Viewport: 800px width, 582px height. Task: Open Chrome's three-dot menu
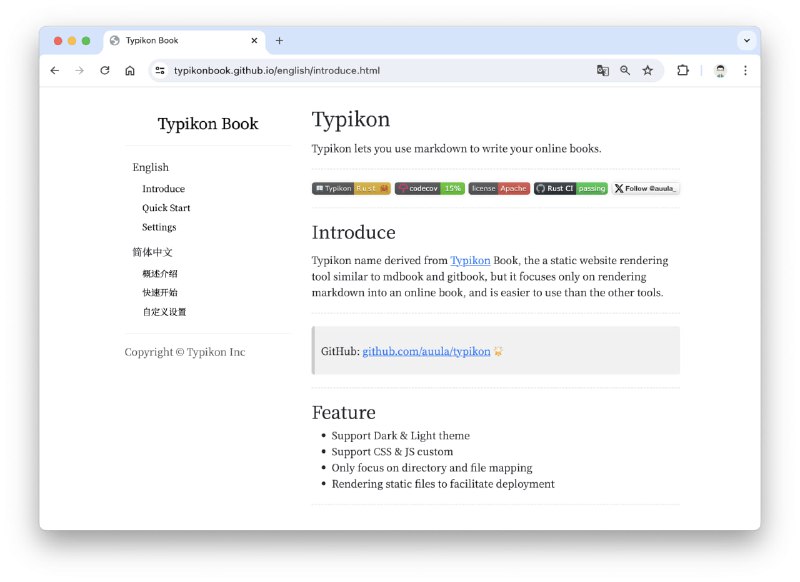745,71
